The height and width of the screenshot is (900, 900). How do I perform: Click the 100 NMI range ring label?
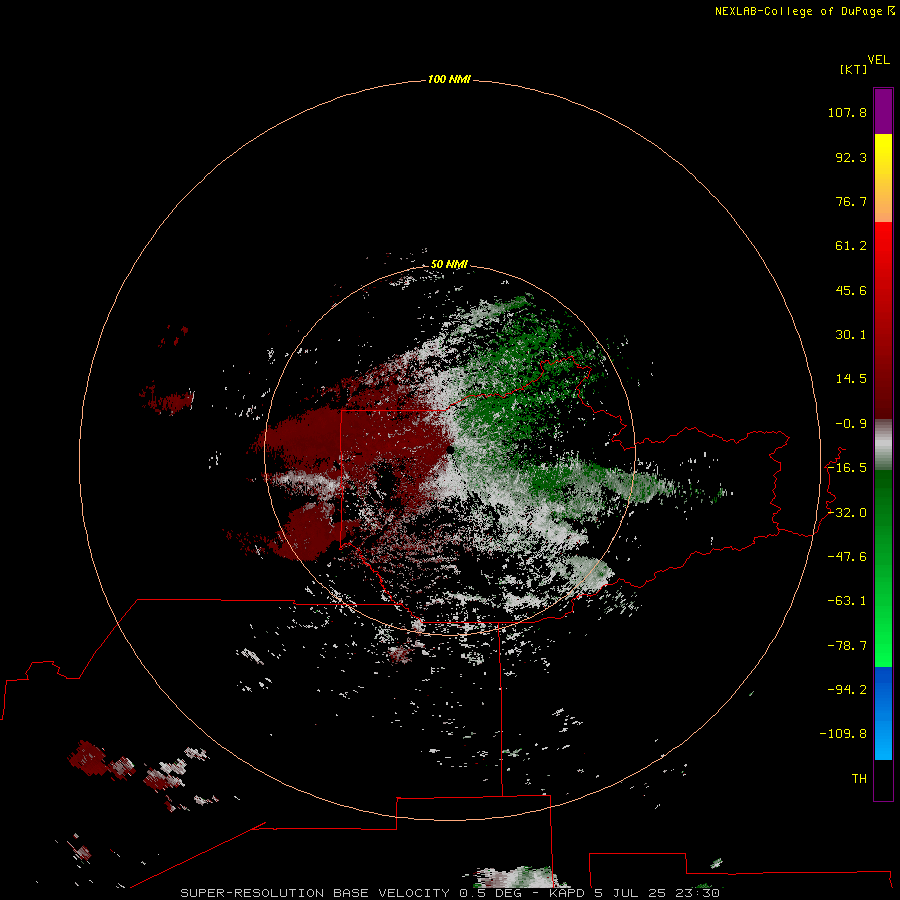(449, 79)
